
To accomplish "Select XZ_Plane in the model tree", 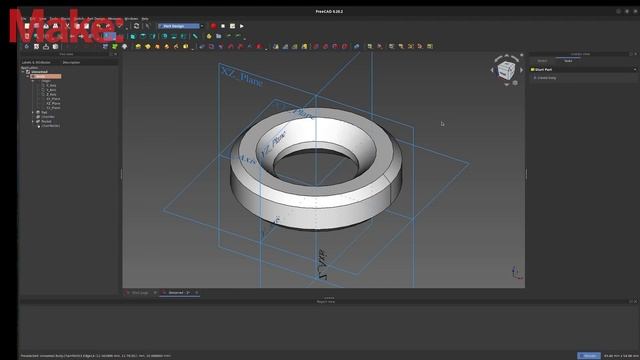I will pos(53,103).
